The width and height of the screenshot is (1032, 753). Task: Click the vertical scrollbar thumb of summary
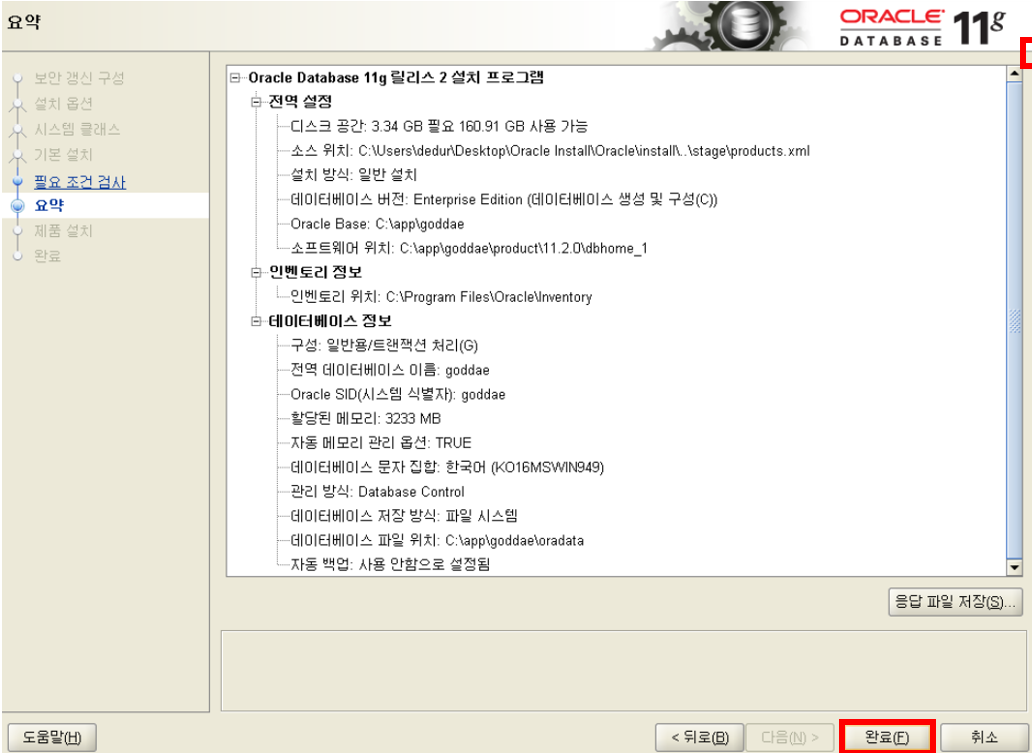[x=1014, y=320]
